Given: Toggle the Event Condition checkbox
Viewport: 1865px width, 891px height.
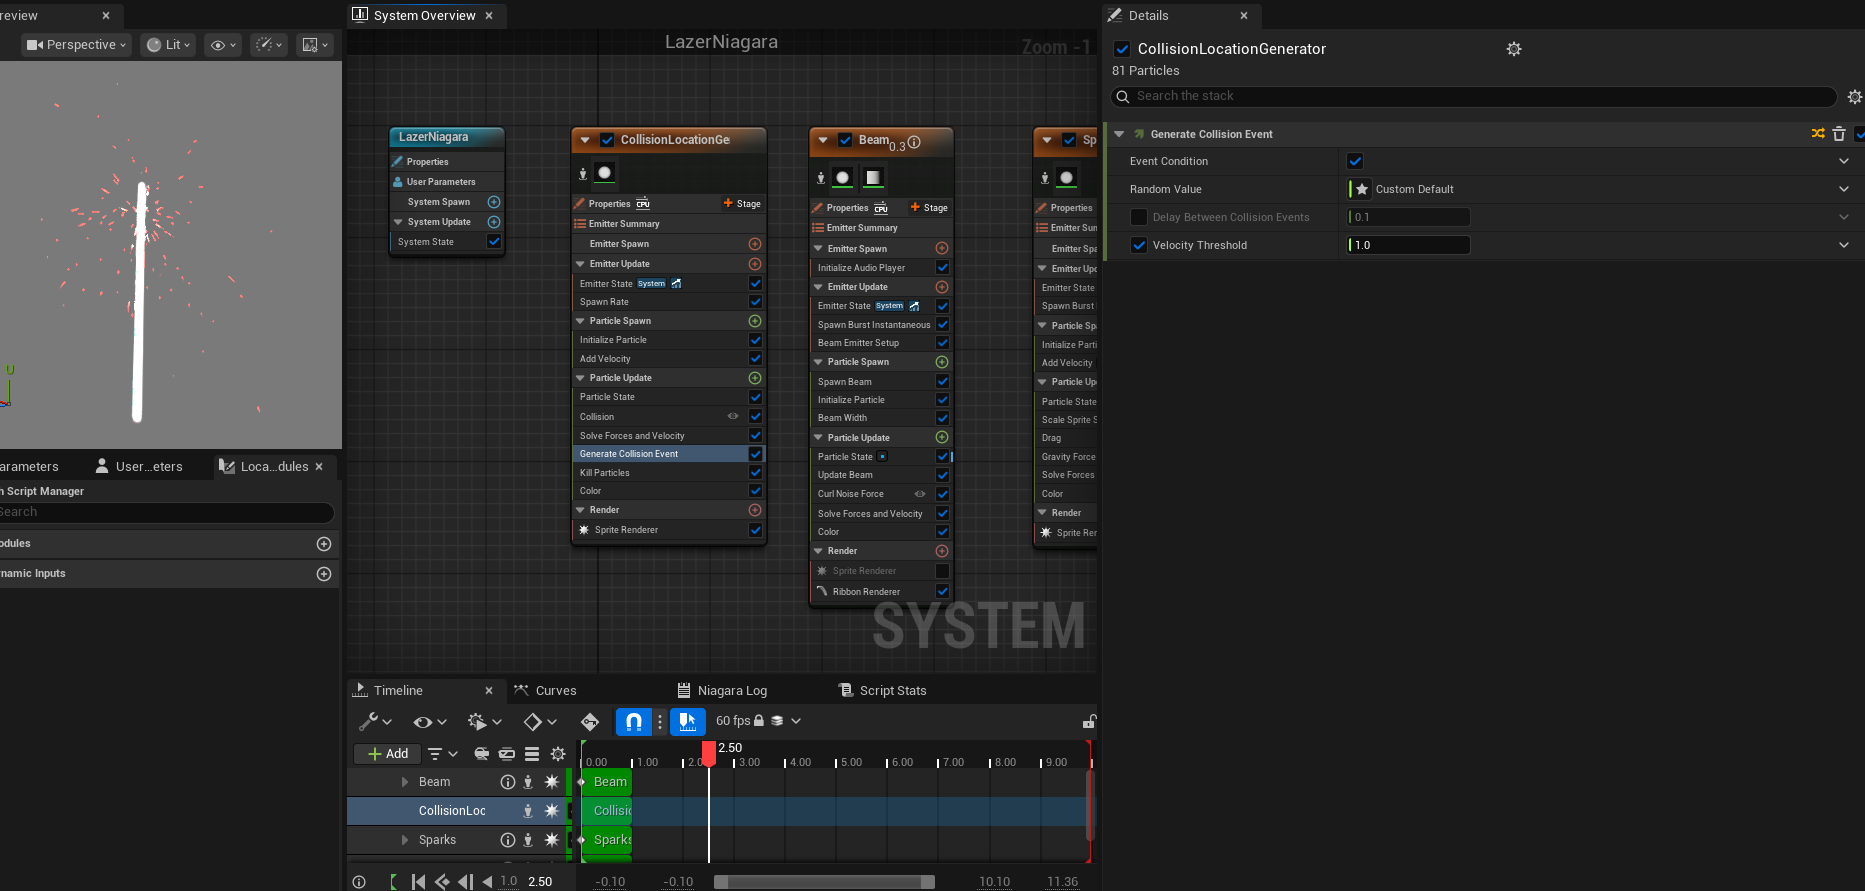Looking at the screenshot, I should click(1355, 161).
